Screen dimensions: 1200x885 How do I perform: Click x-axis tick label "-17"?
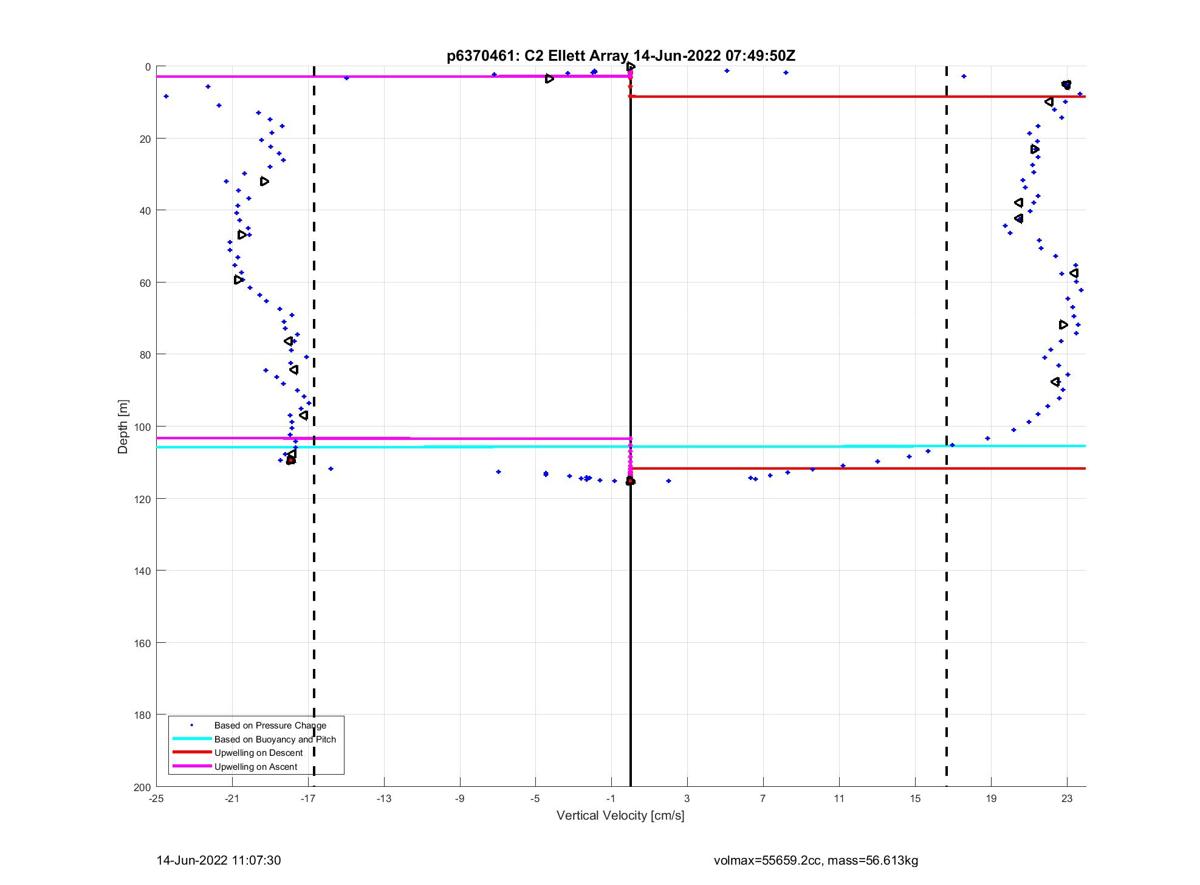pos(308,799)
